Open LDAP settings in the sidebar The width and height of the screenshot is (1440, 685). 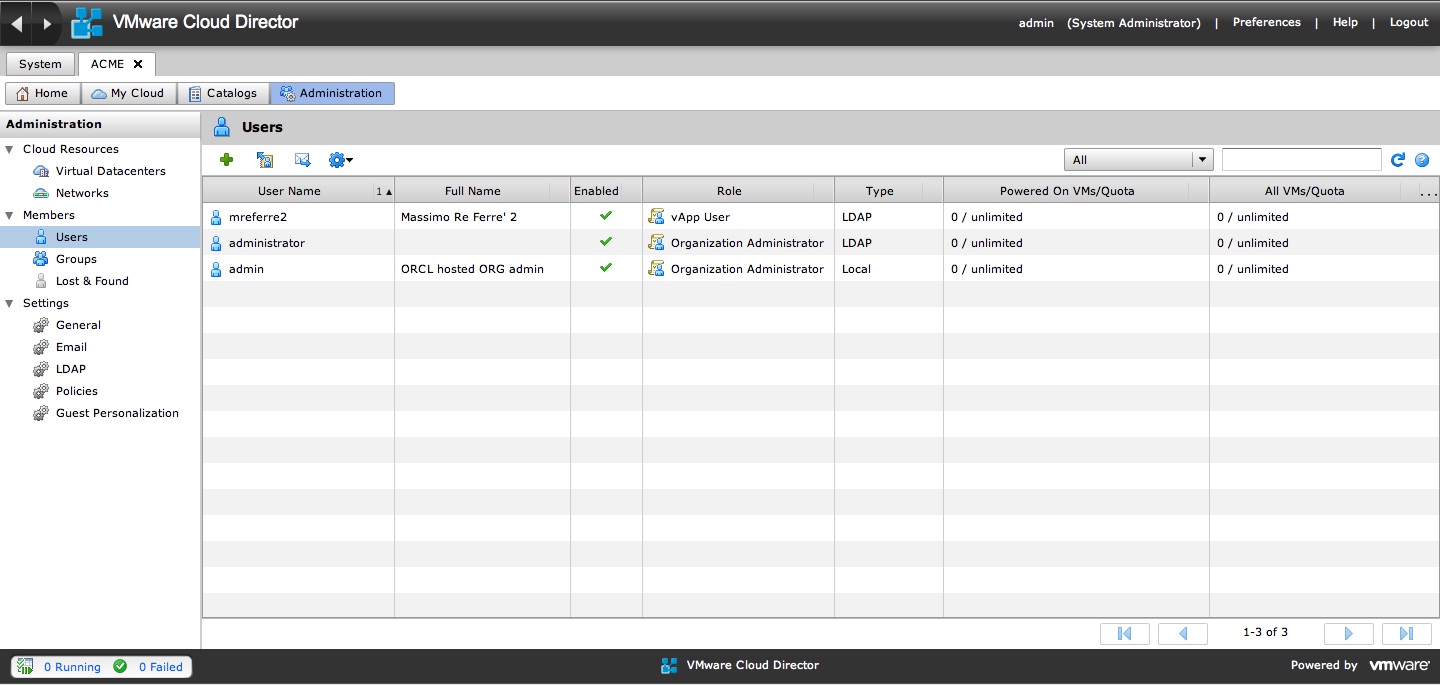coord(71,369)
